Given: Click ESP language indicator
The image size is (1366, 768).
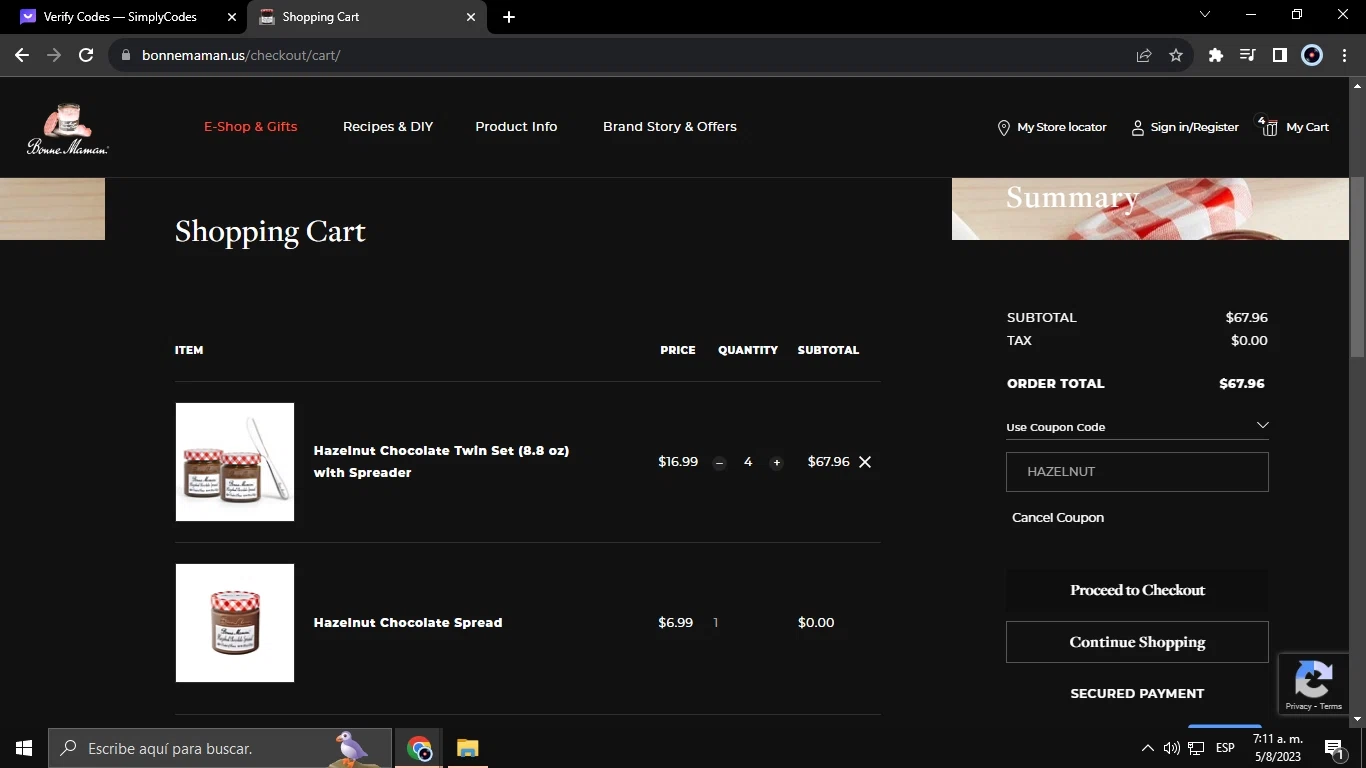Looking at the screenshot, I should [1225, 748].
